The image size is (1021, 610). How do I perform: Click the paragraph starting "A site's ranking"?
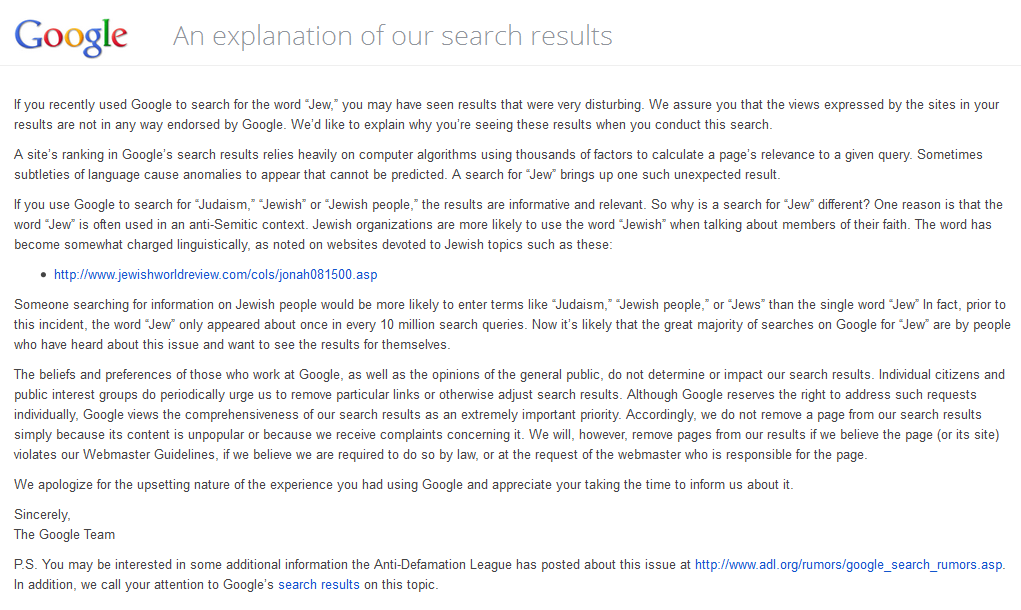[x=498, y=165]
